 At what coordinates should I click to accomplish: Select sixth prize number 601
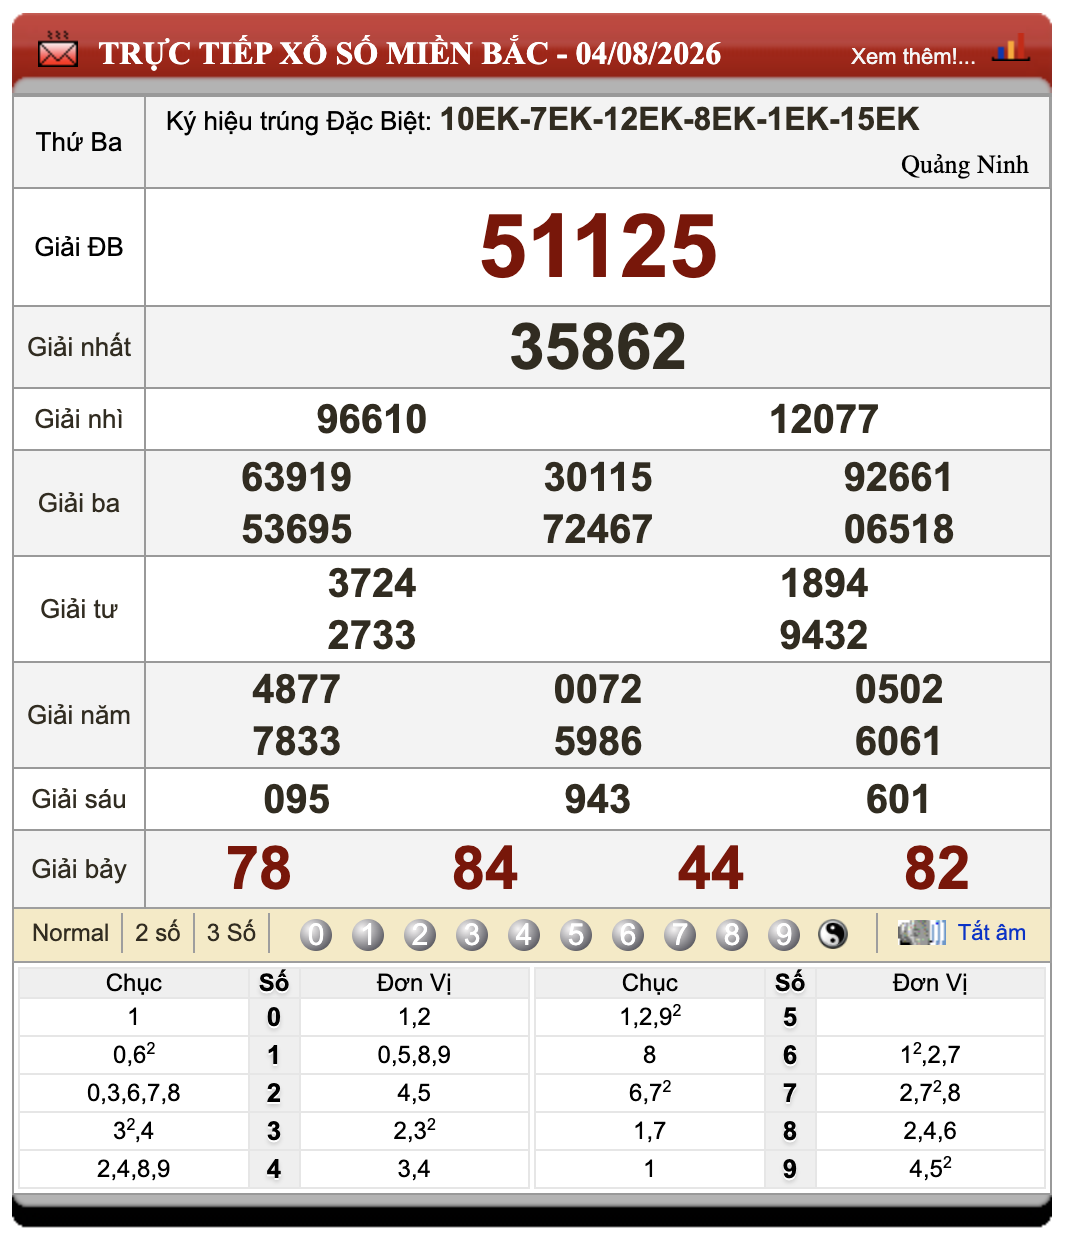898,799
